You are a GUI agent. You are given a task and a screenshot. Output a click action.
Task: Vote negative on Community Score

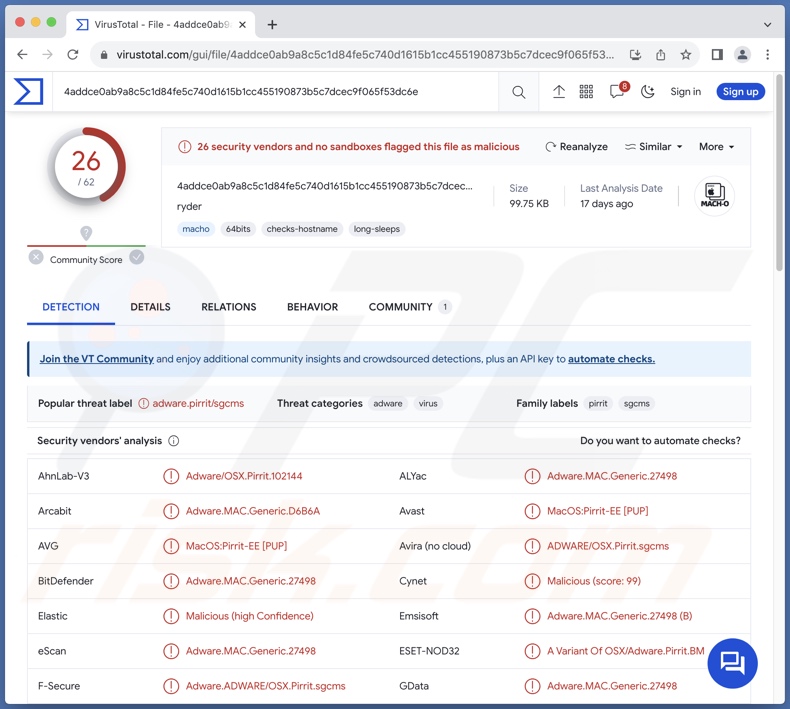[36, 257]
